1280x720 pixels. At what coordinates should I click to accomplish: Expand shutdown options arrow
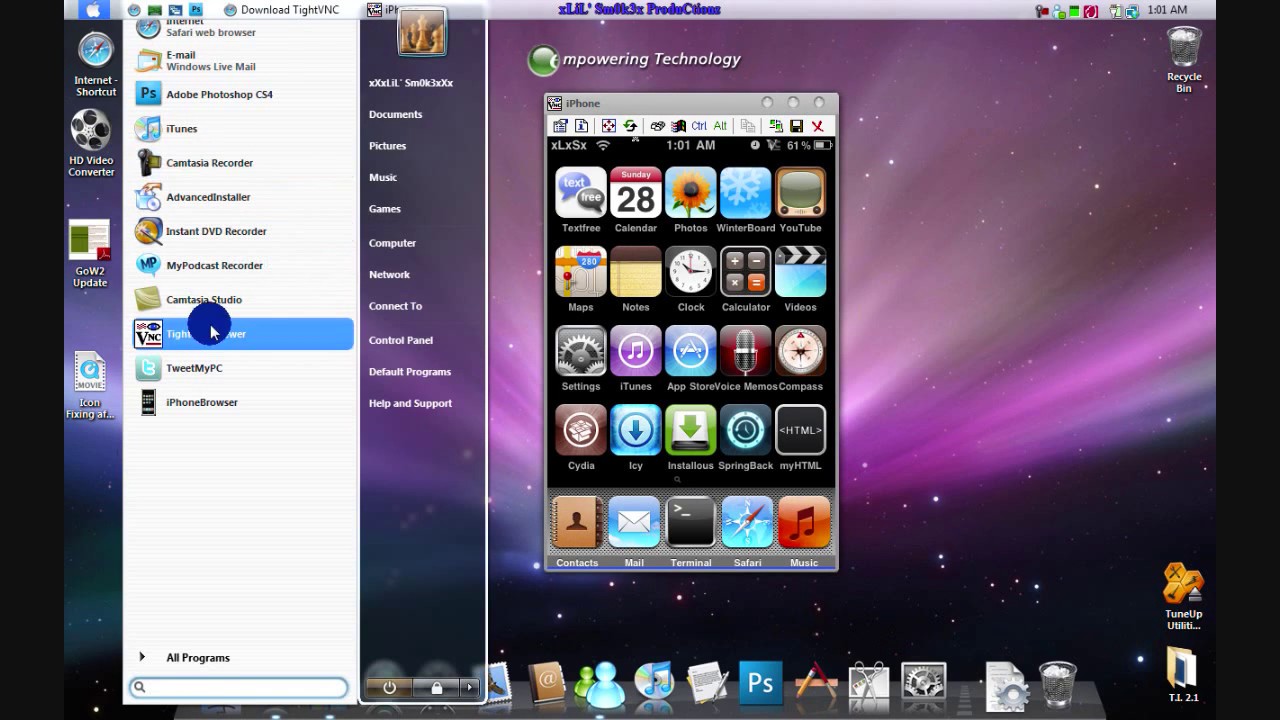(x=469, y=687)
